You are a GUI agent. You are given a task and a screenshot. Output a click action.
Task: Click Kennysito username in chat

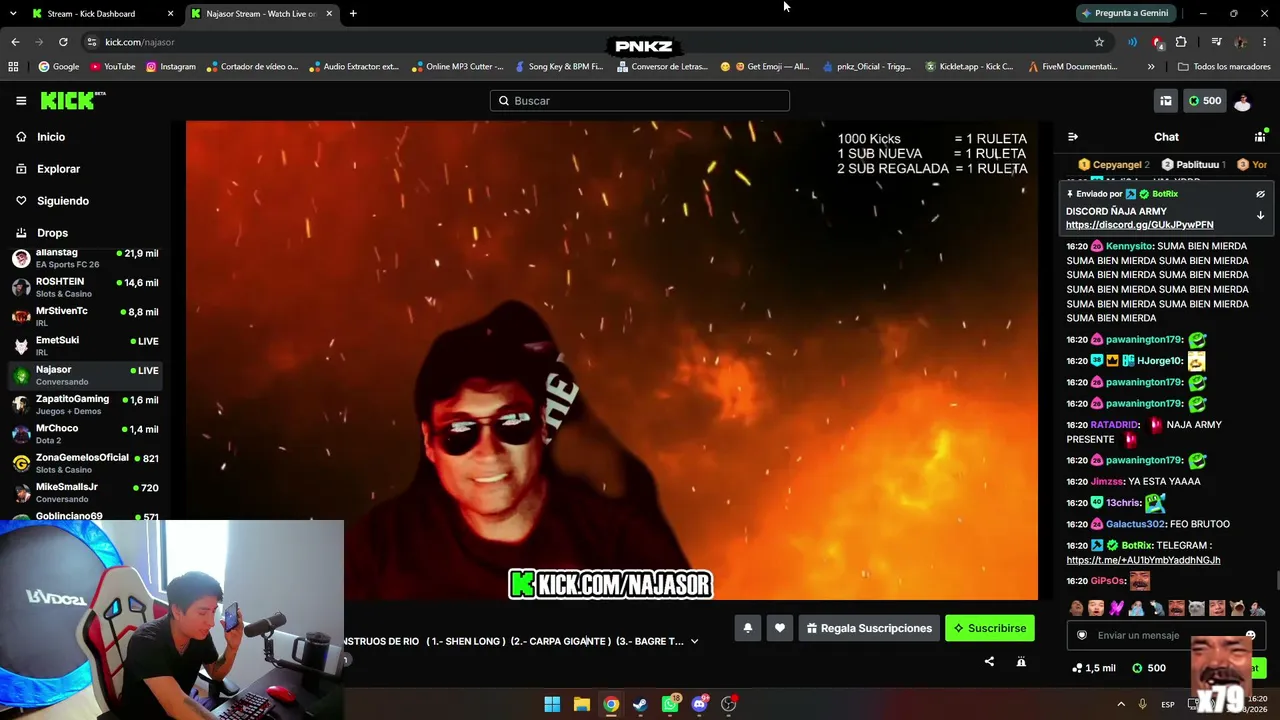coord(1128,246)
